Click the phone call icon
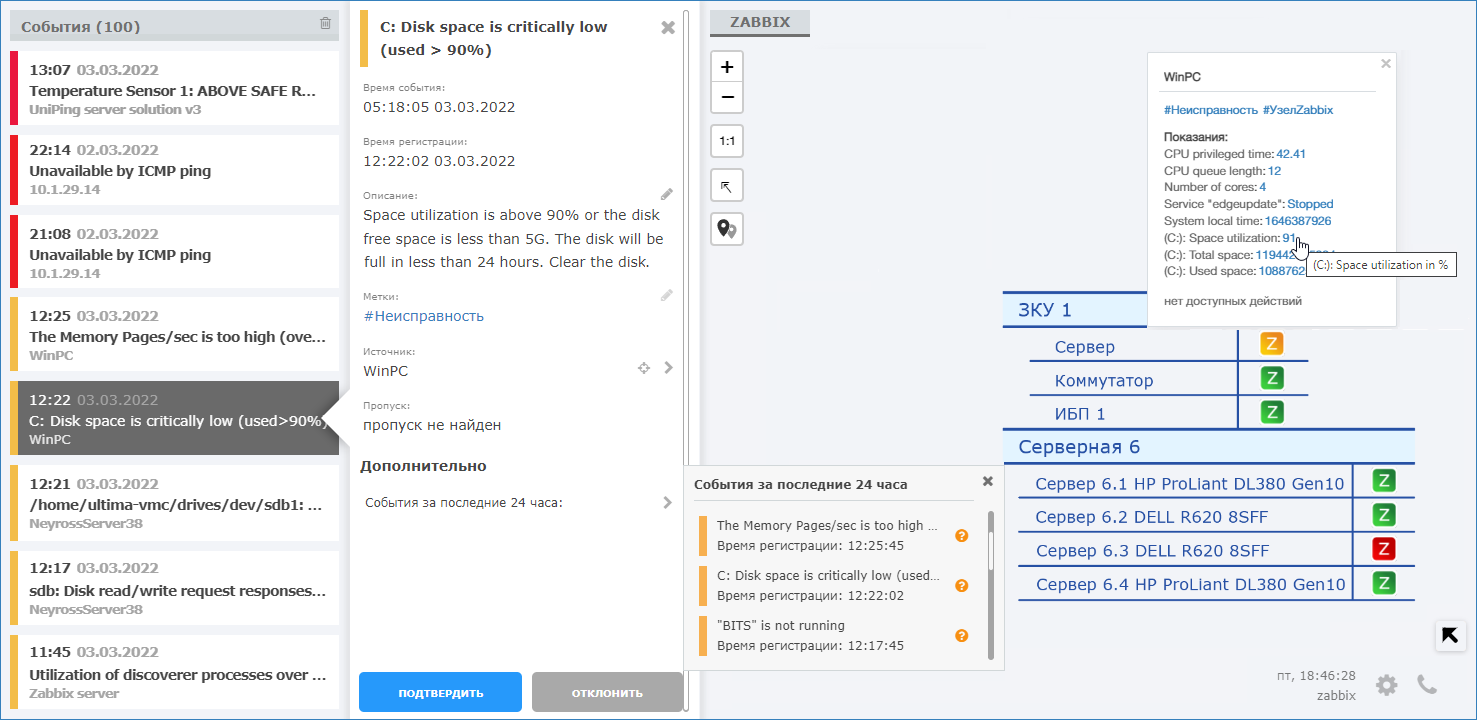The width and height of the screenshot is (1477, 720). [x=1427, y=685]
